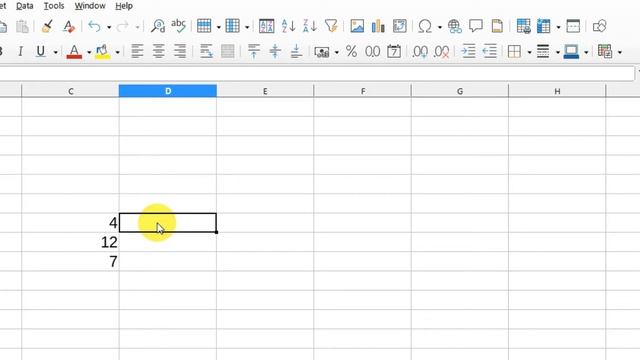
Task: Add a decimal place
Action: click(420, 52)
